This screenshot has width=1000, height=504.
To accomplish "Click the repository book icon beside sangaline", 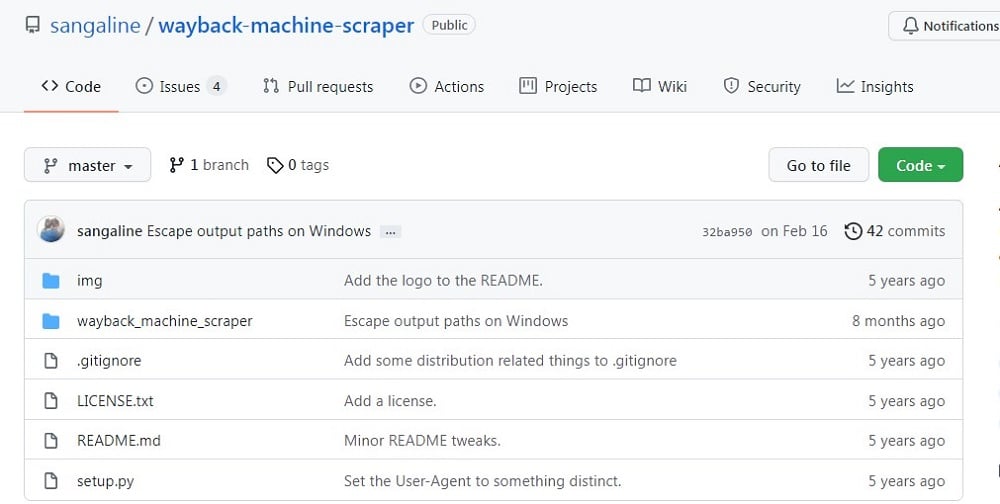I will tap(33, 26).
